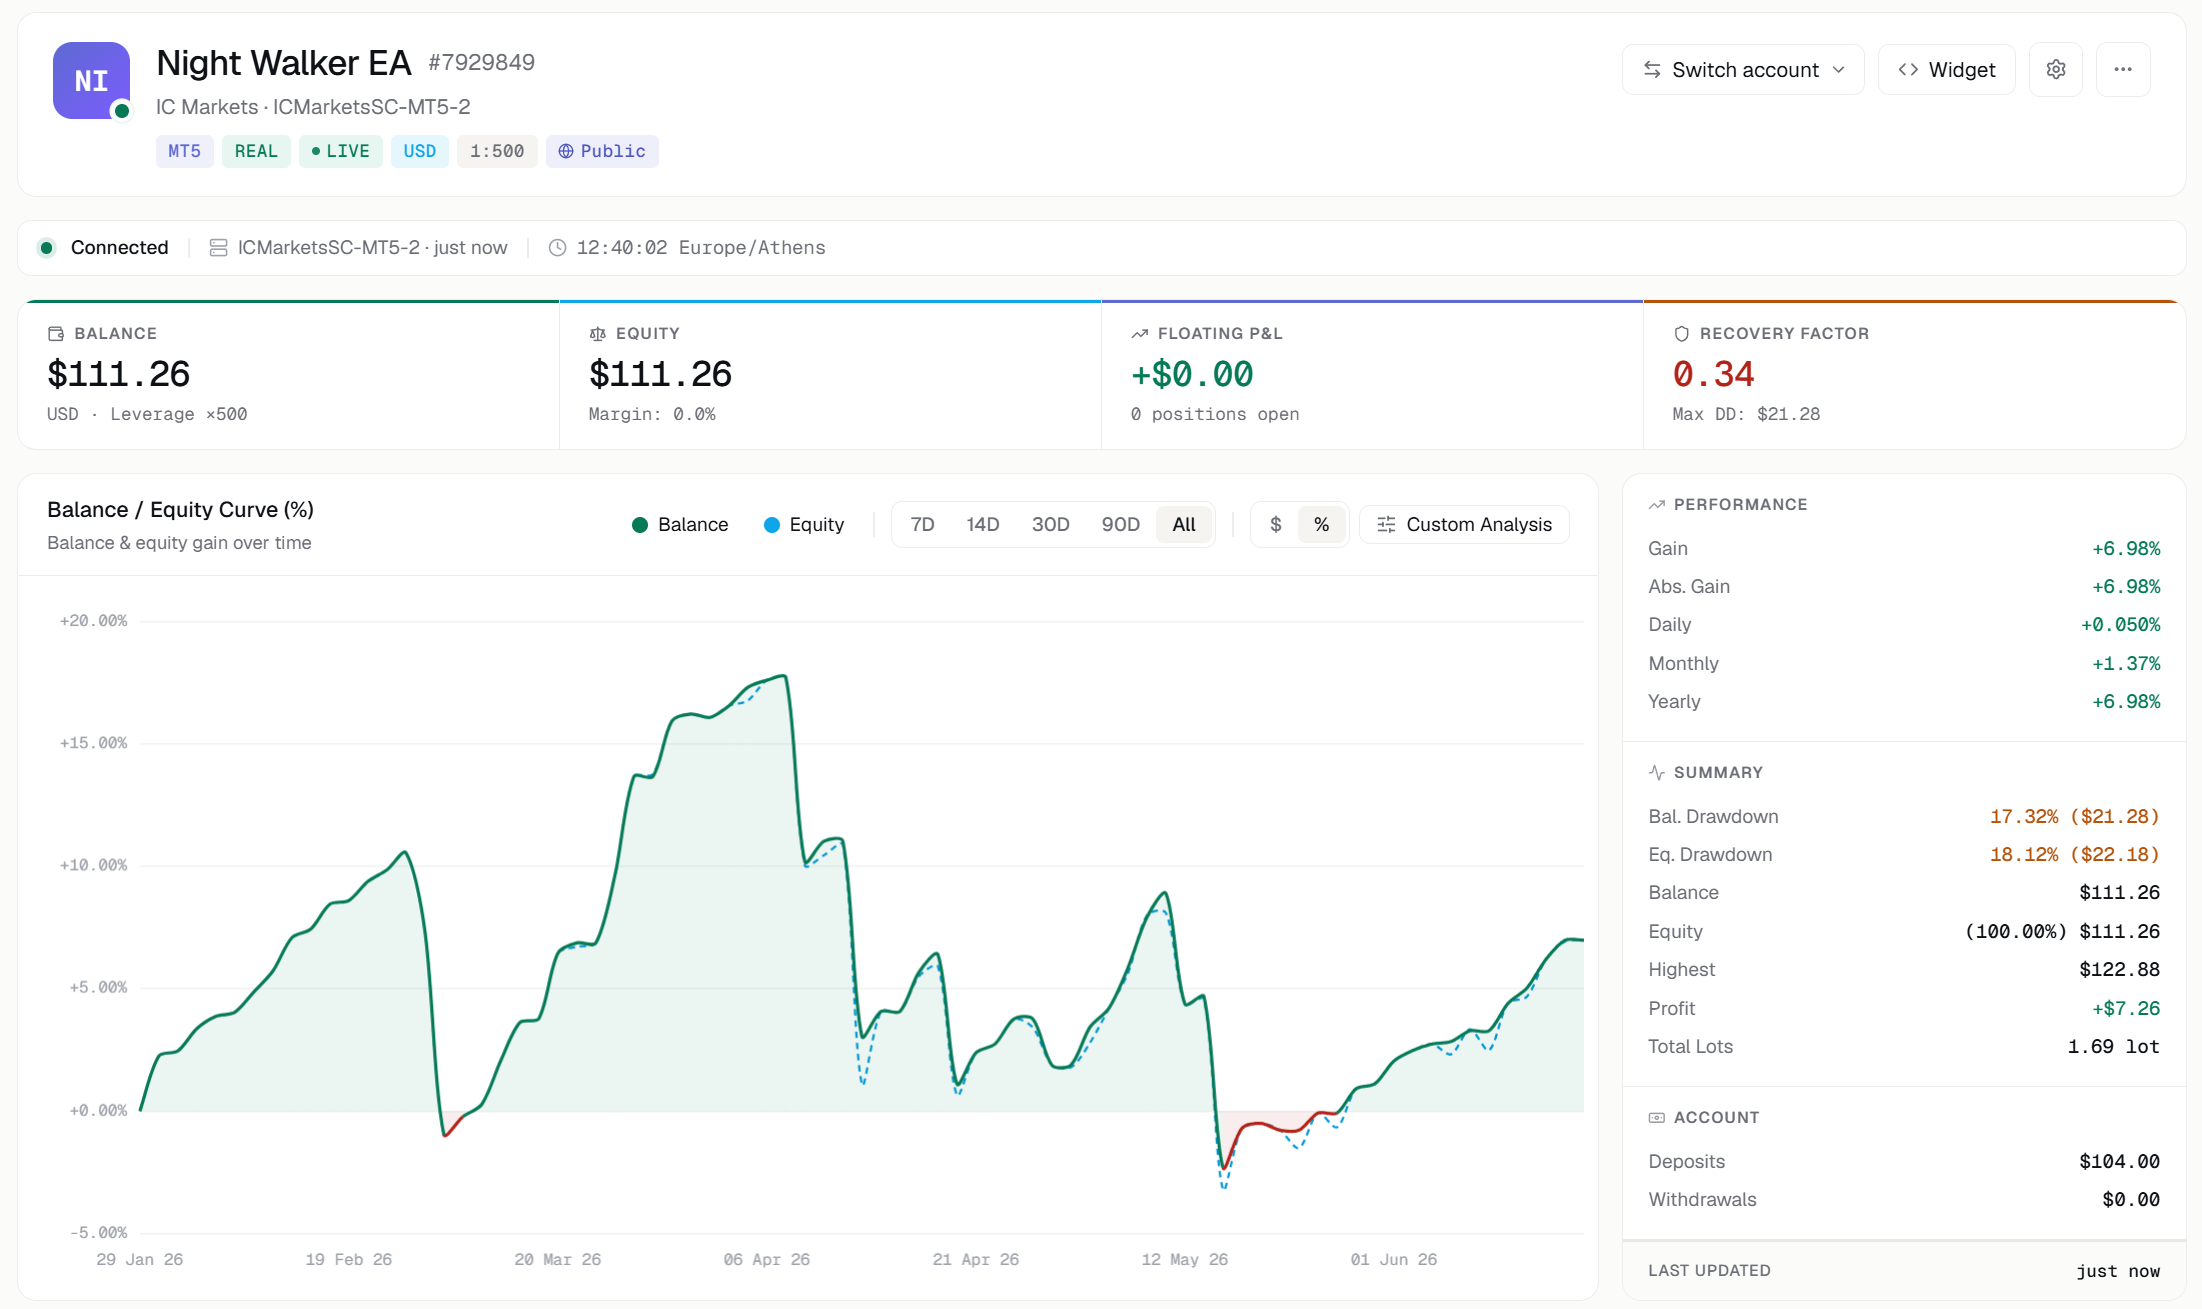This screenshot has width=2202, height=1309.
Task: Click the green LIVE status badge
Action: coord(340,151)
